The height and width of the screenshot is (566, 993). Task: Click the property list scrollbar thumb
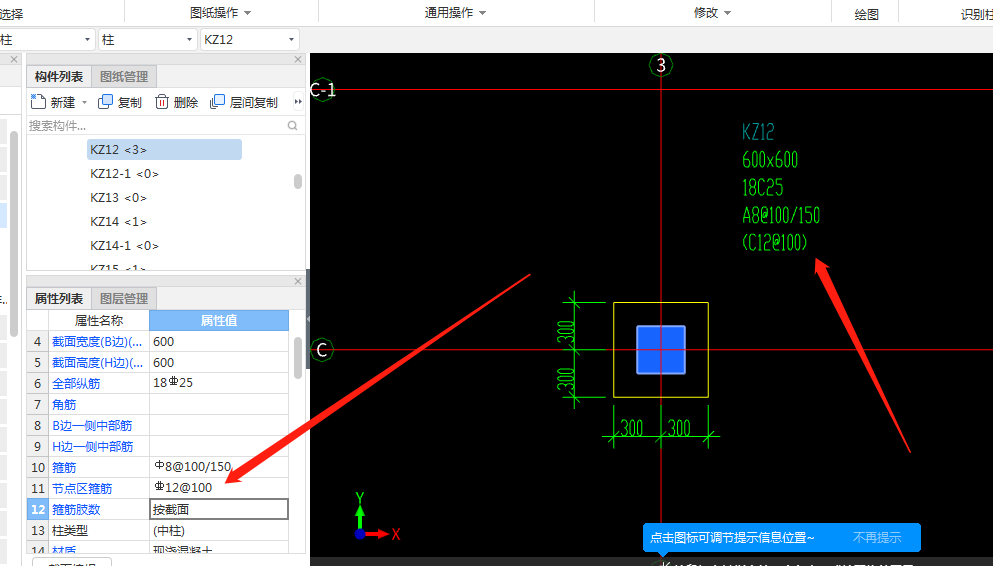298,358
